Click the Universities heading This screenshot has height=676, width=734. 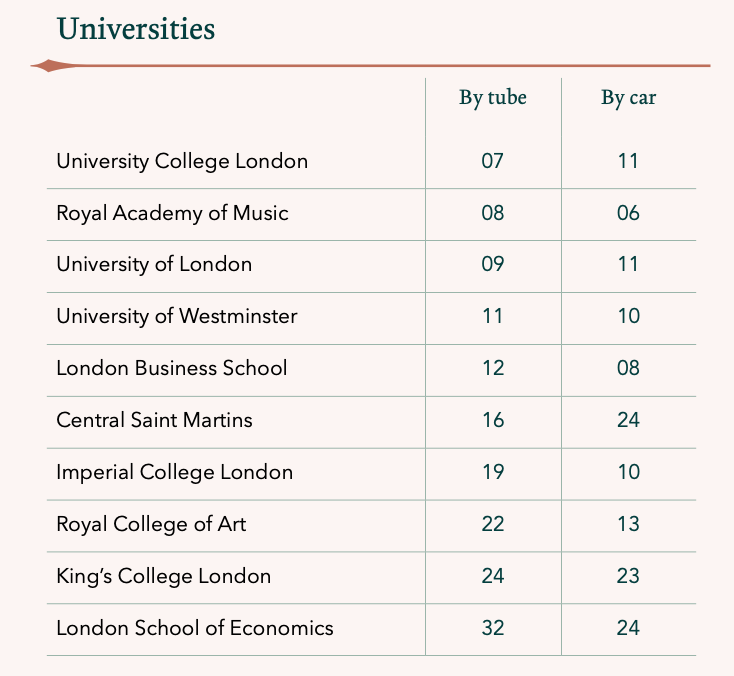(136, 29)
